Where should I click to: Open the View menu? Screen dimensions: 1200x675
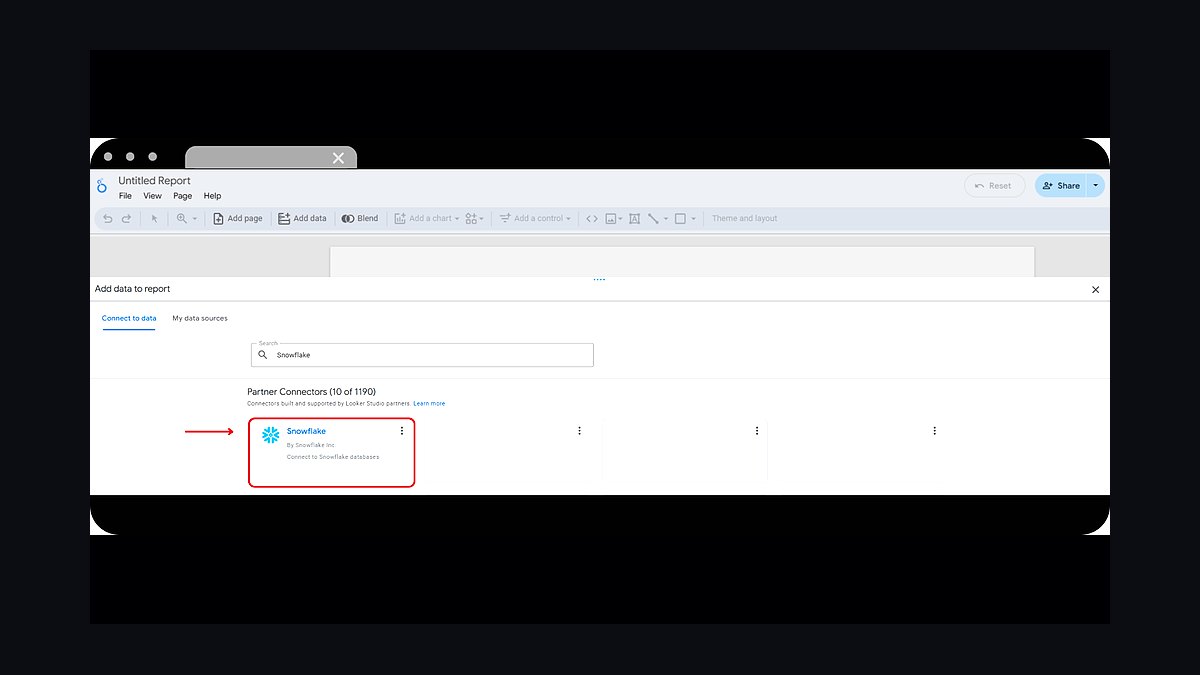click(152, 196)
